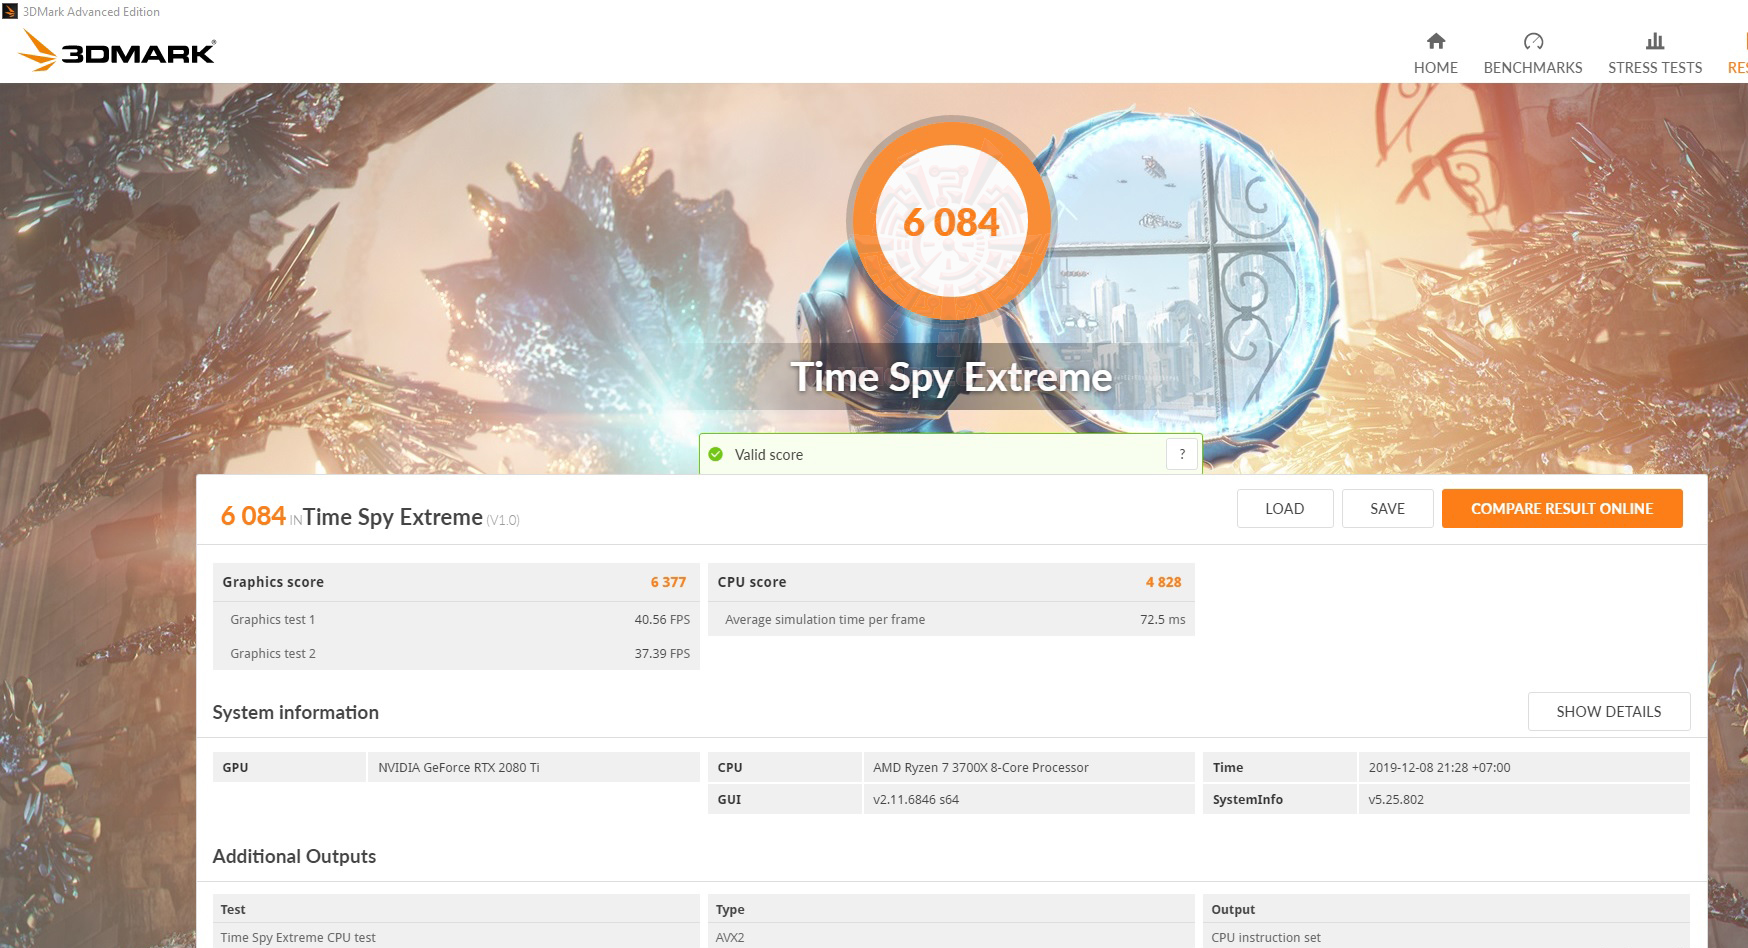
Task: Click the CPU score value 4 828
Action: [1163, 582]
